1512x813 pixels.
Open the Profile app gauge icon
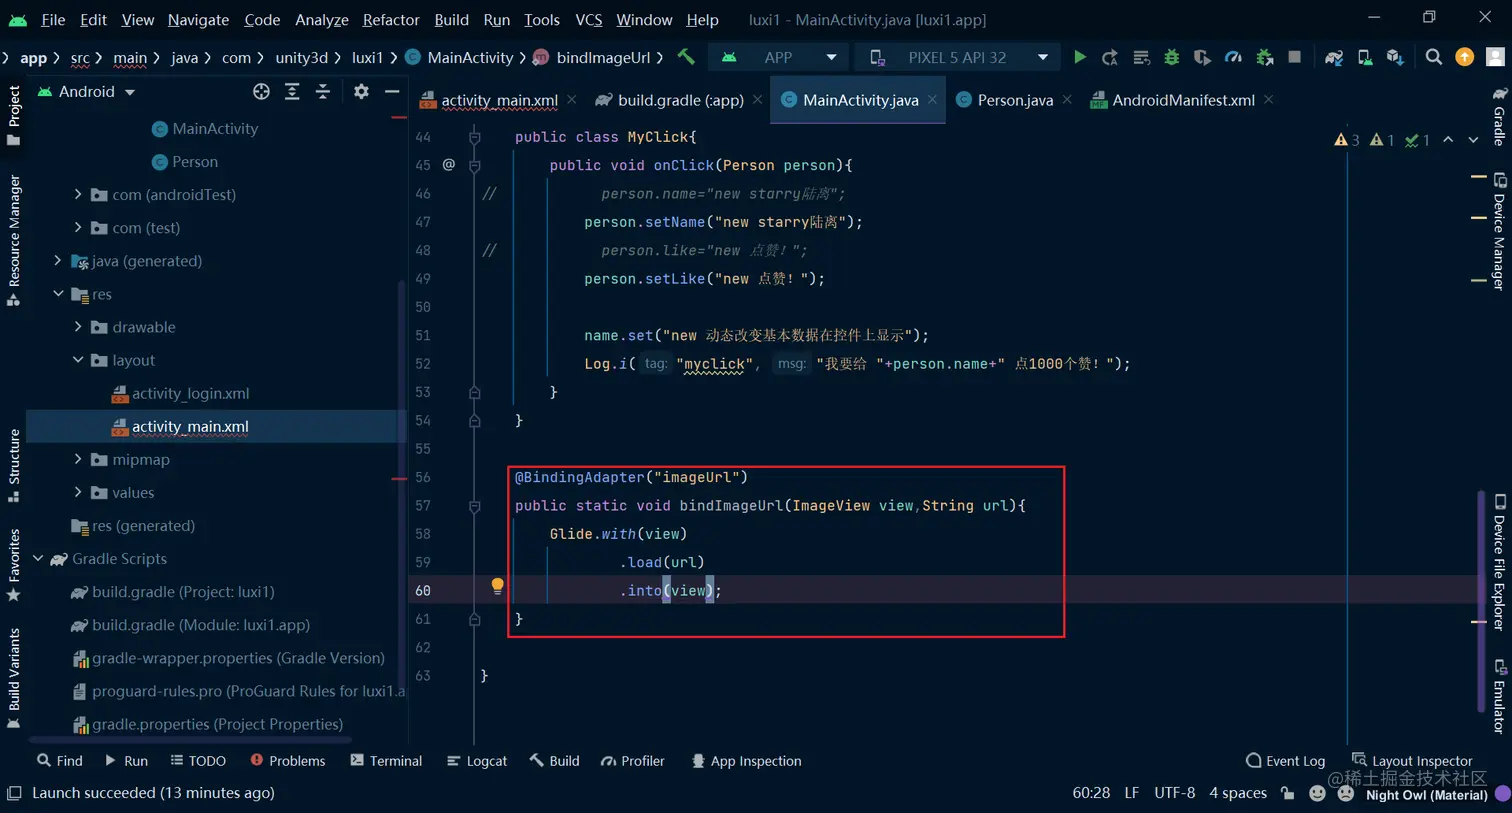1233,57
